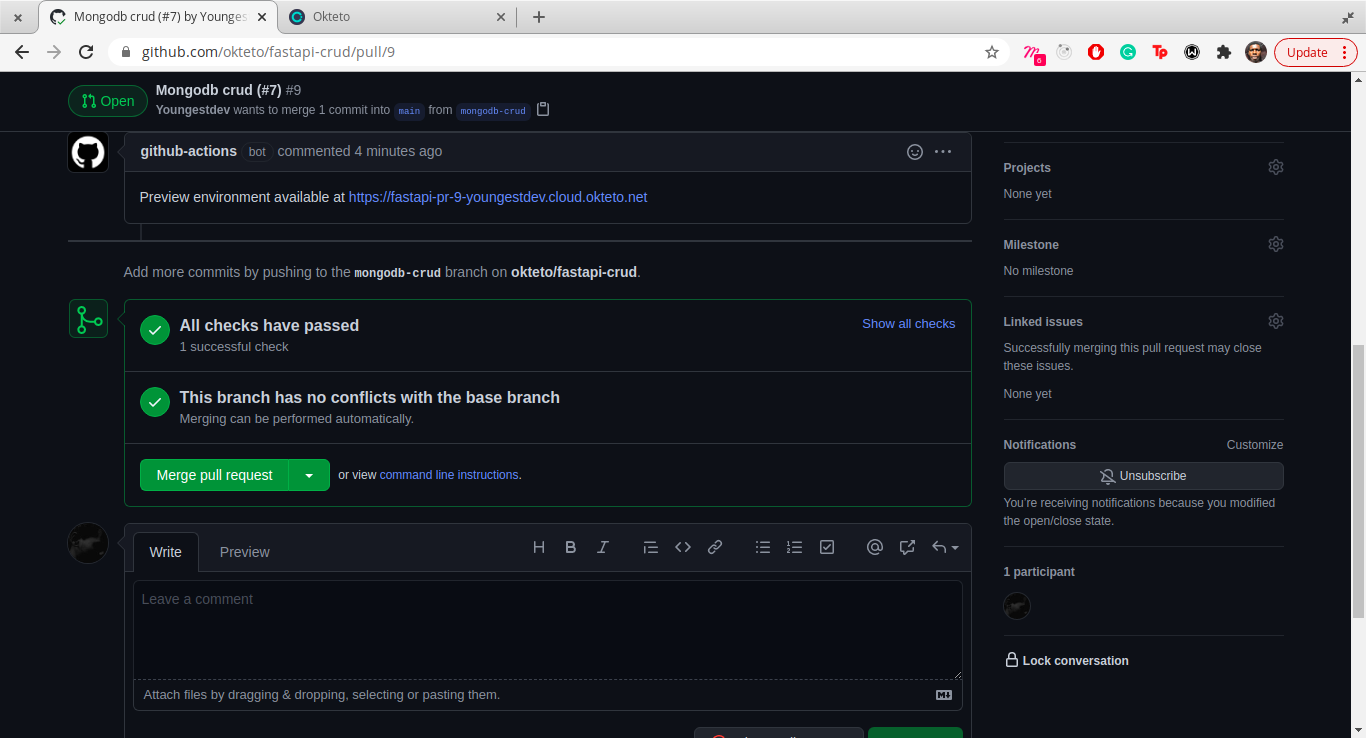Add a reaction with the smiley icon
Image resolution: width=1366 pixels, height=738 pixels.
914,152
